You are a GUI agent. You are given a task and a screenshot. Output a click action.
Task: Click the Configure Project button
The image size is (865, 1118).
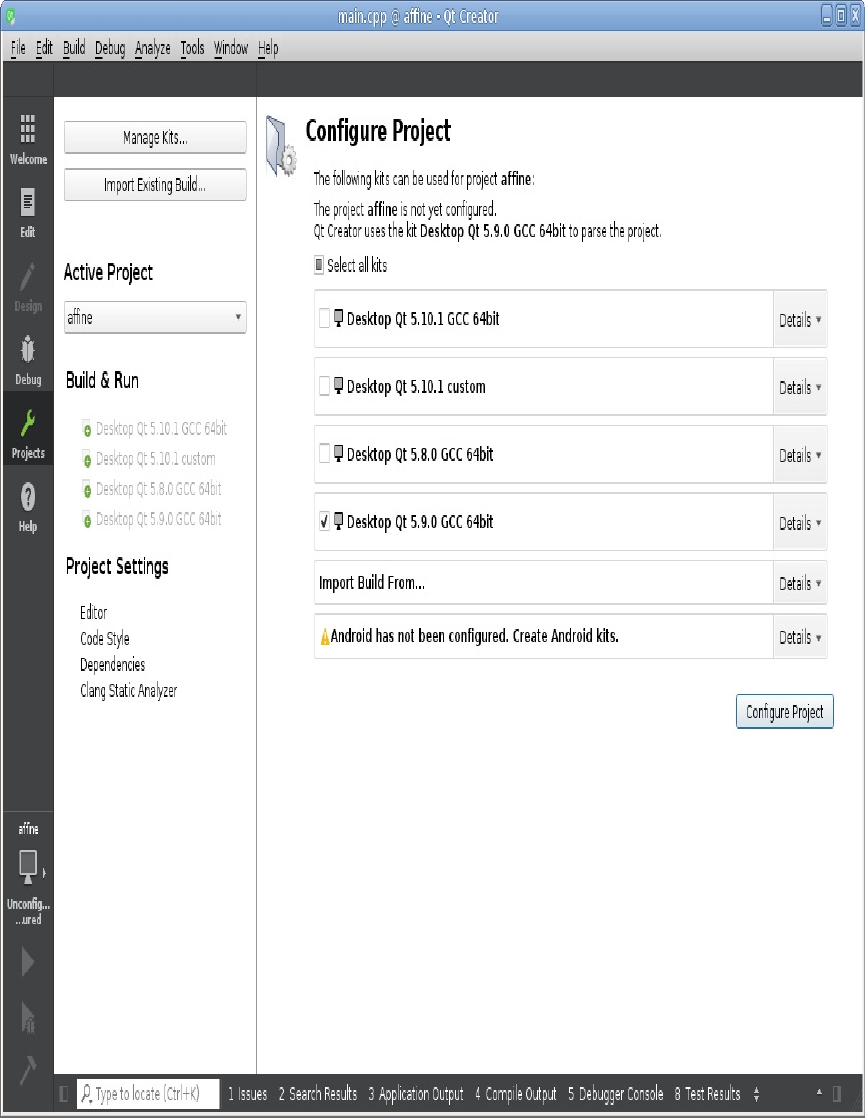point(784,712)
